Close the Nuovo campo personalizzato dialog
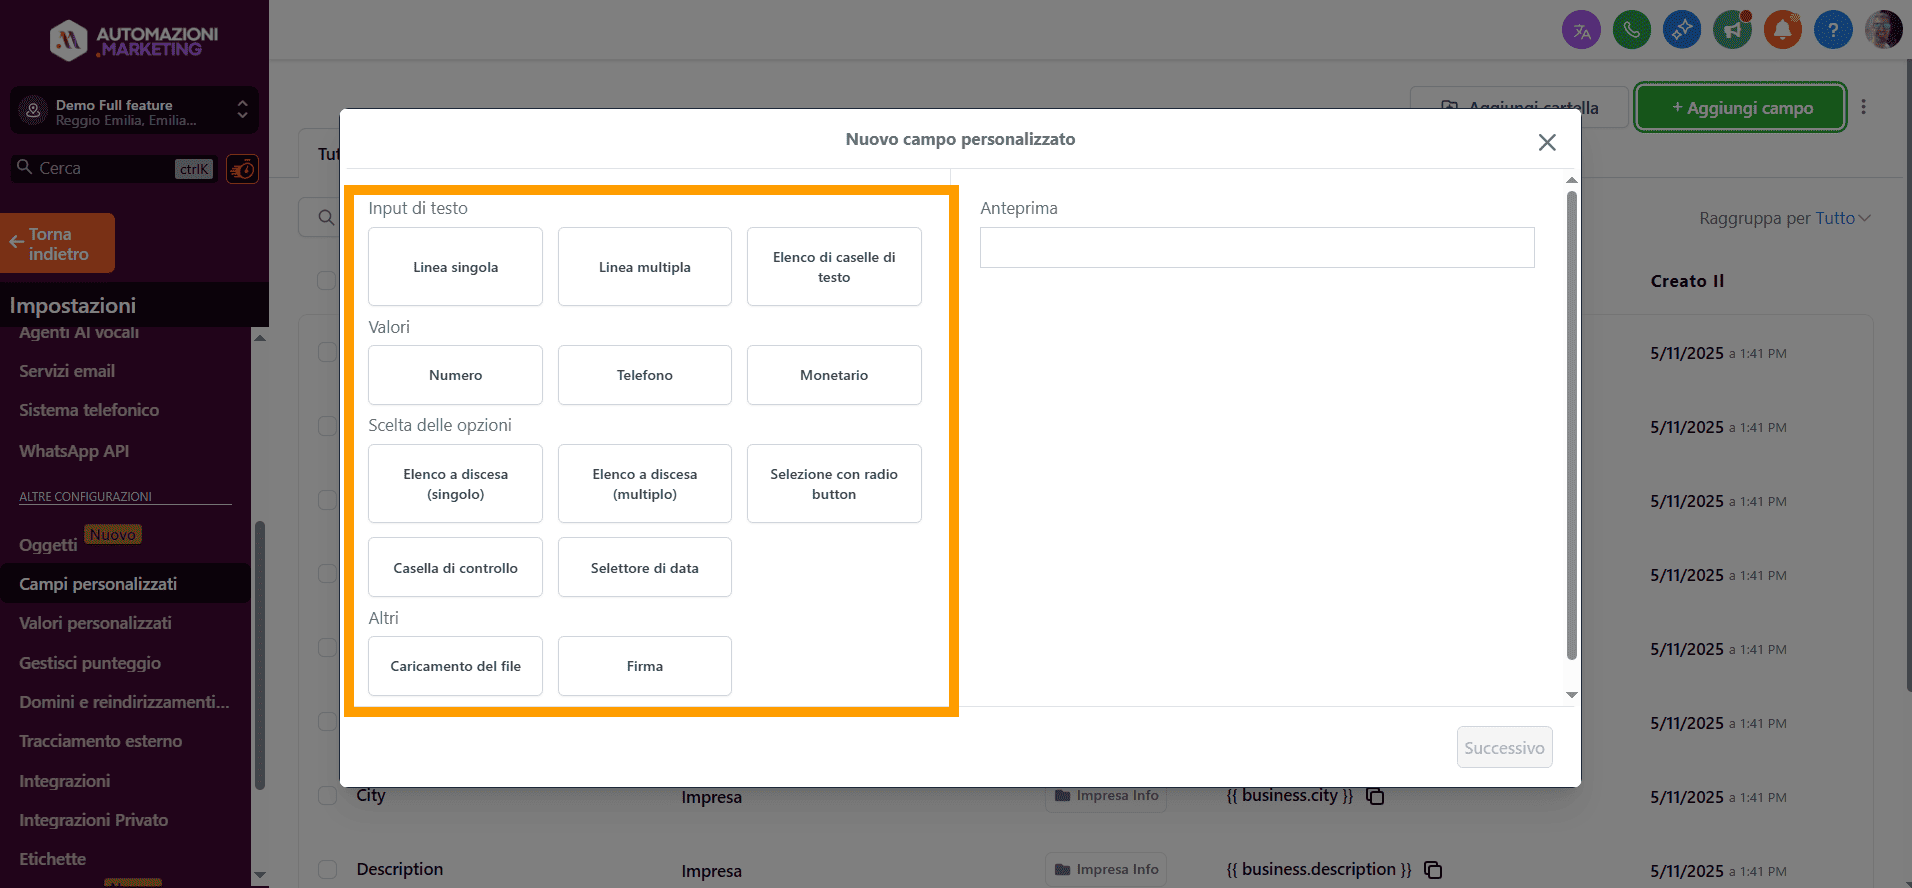The height and width of the screenshot is (888, 1912). coord(1547,142)
